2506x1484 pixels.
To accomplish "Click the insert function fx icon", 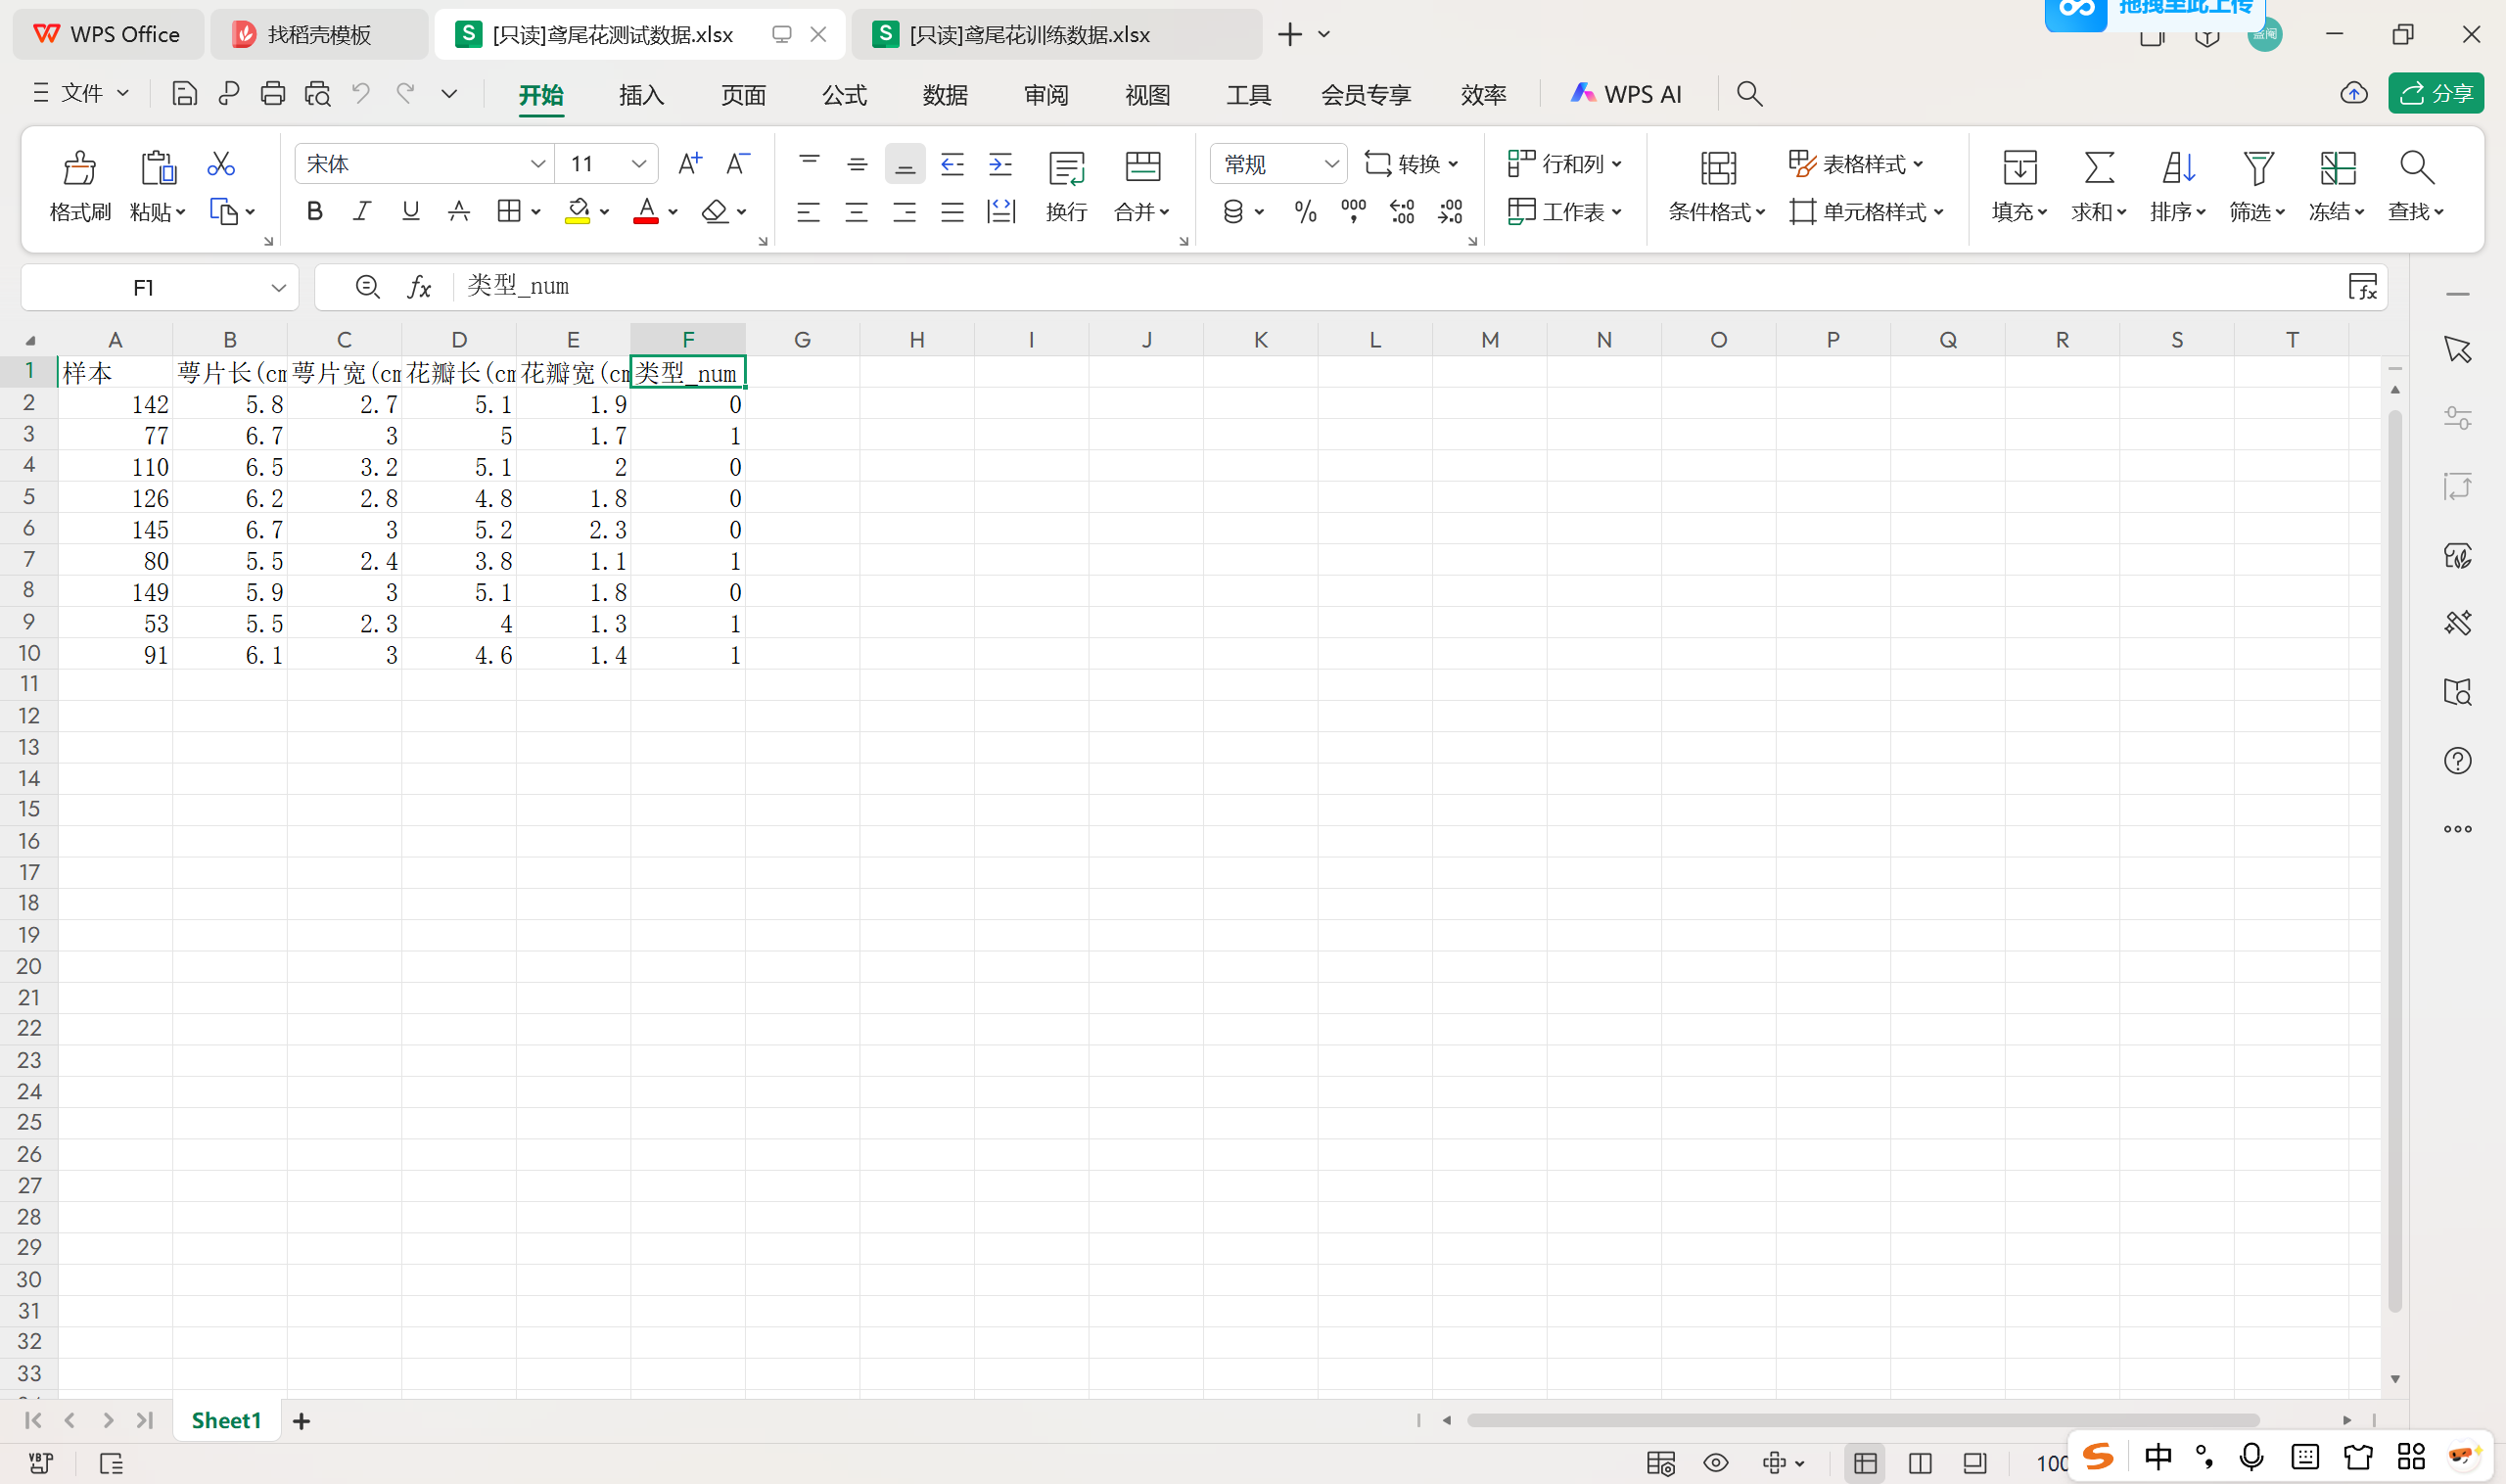I will [419, 288].
